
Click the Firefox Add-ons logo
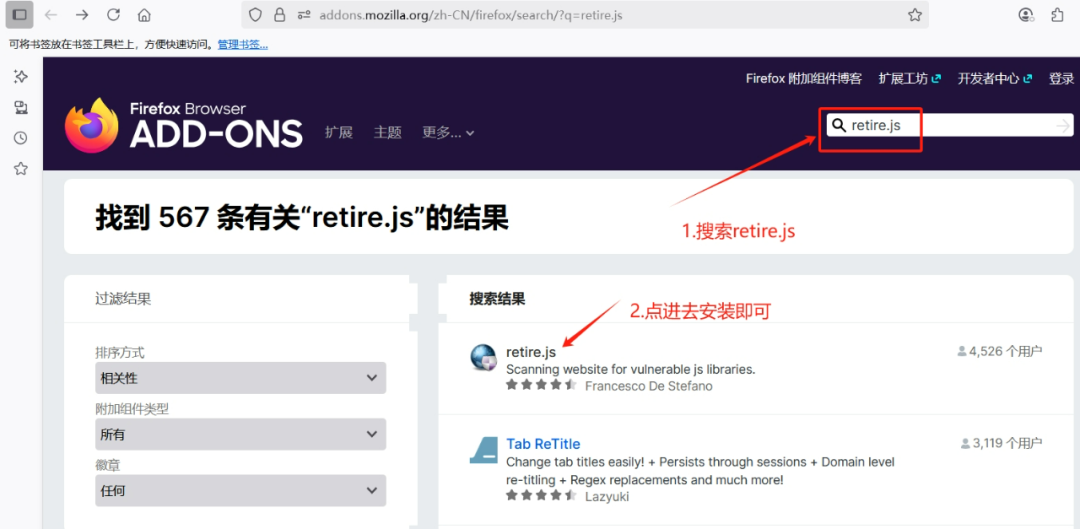coord(183,125)
